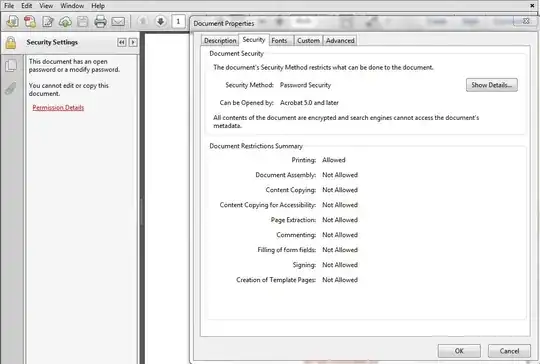The height and width of the screenshot is (364, 540).
Task: Click the Email envelope icon
Action: 118,22
